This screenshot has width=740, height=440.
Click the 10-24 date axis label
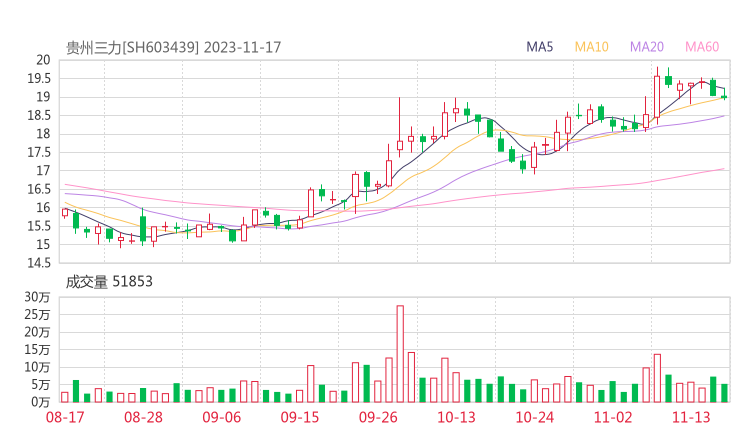pyautogui.click(x=534, y=417)
